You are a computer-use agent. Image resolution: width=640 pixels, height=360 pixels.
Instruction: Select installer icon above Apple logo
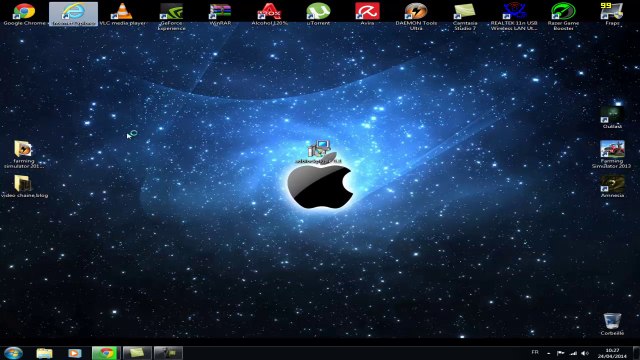(x=319, y=152)
